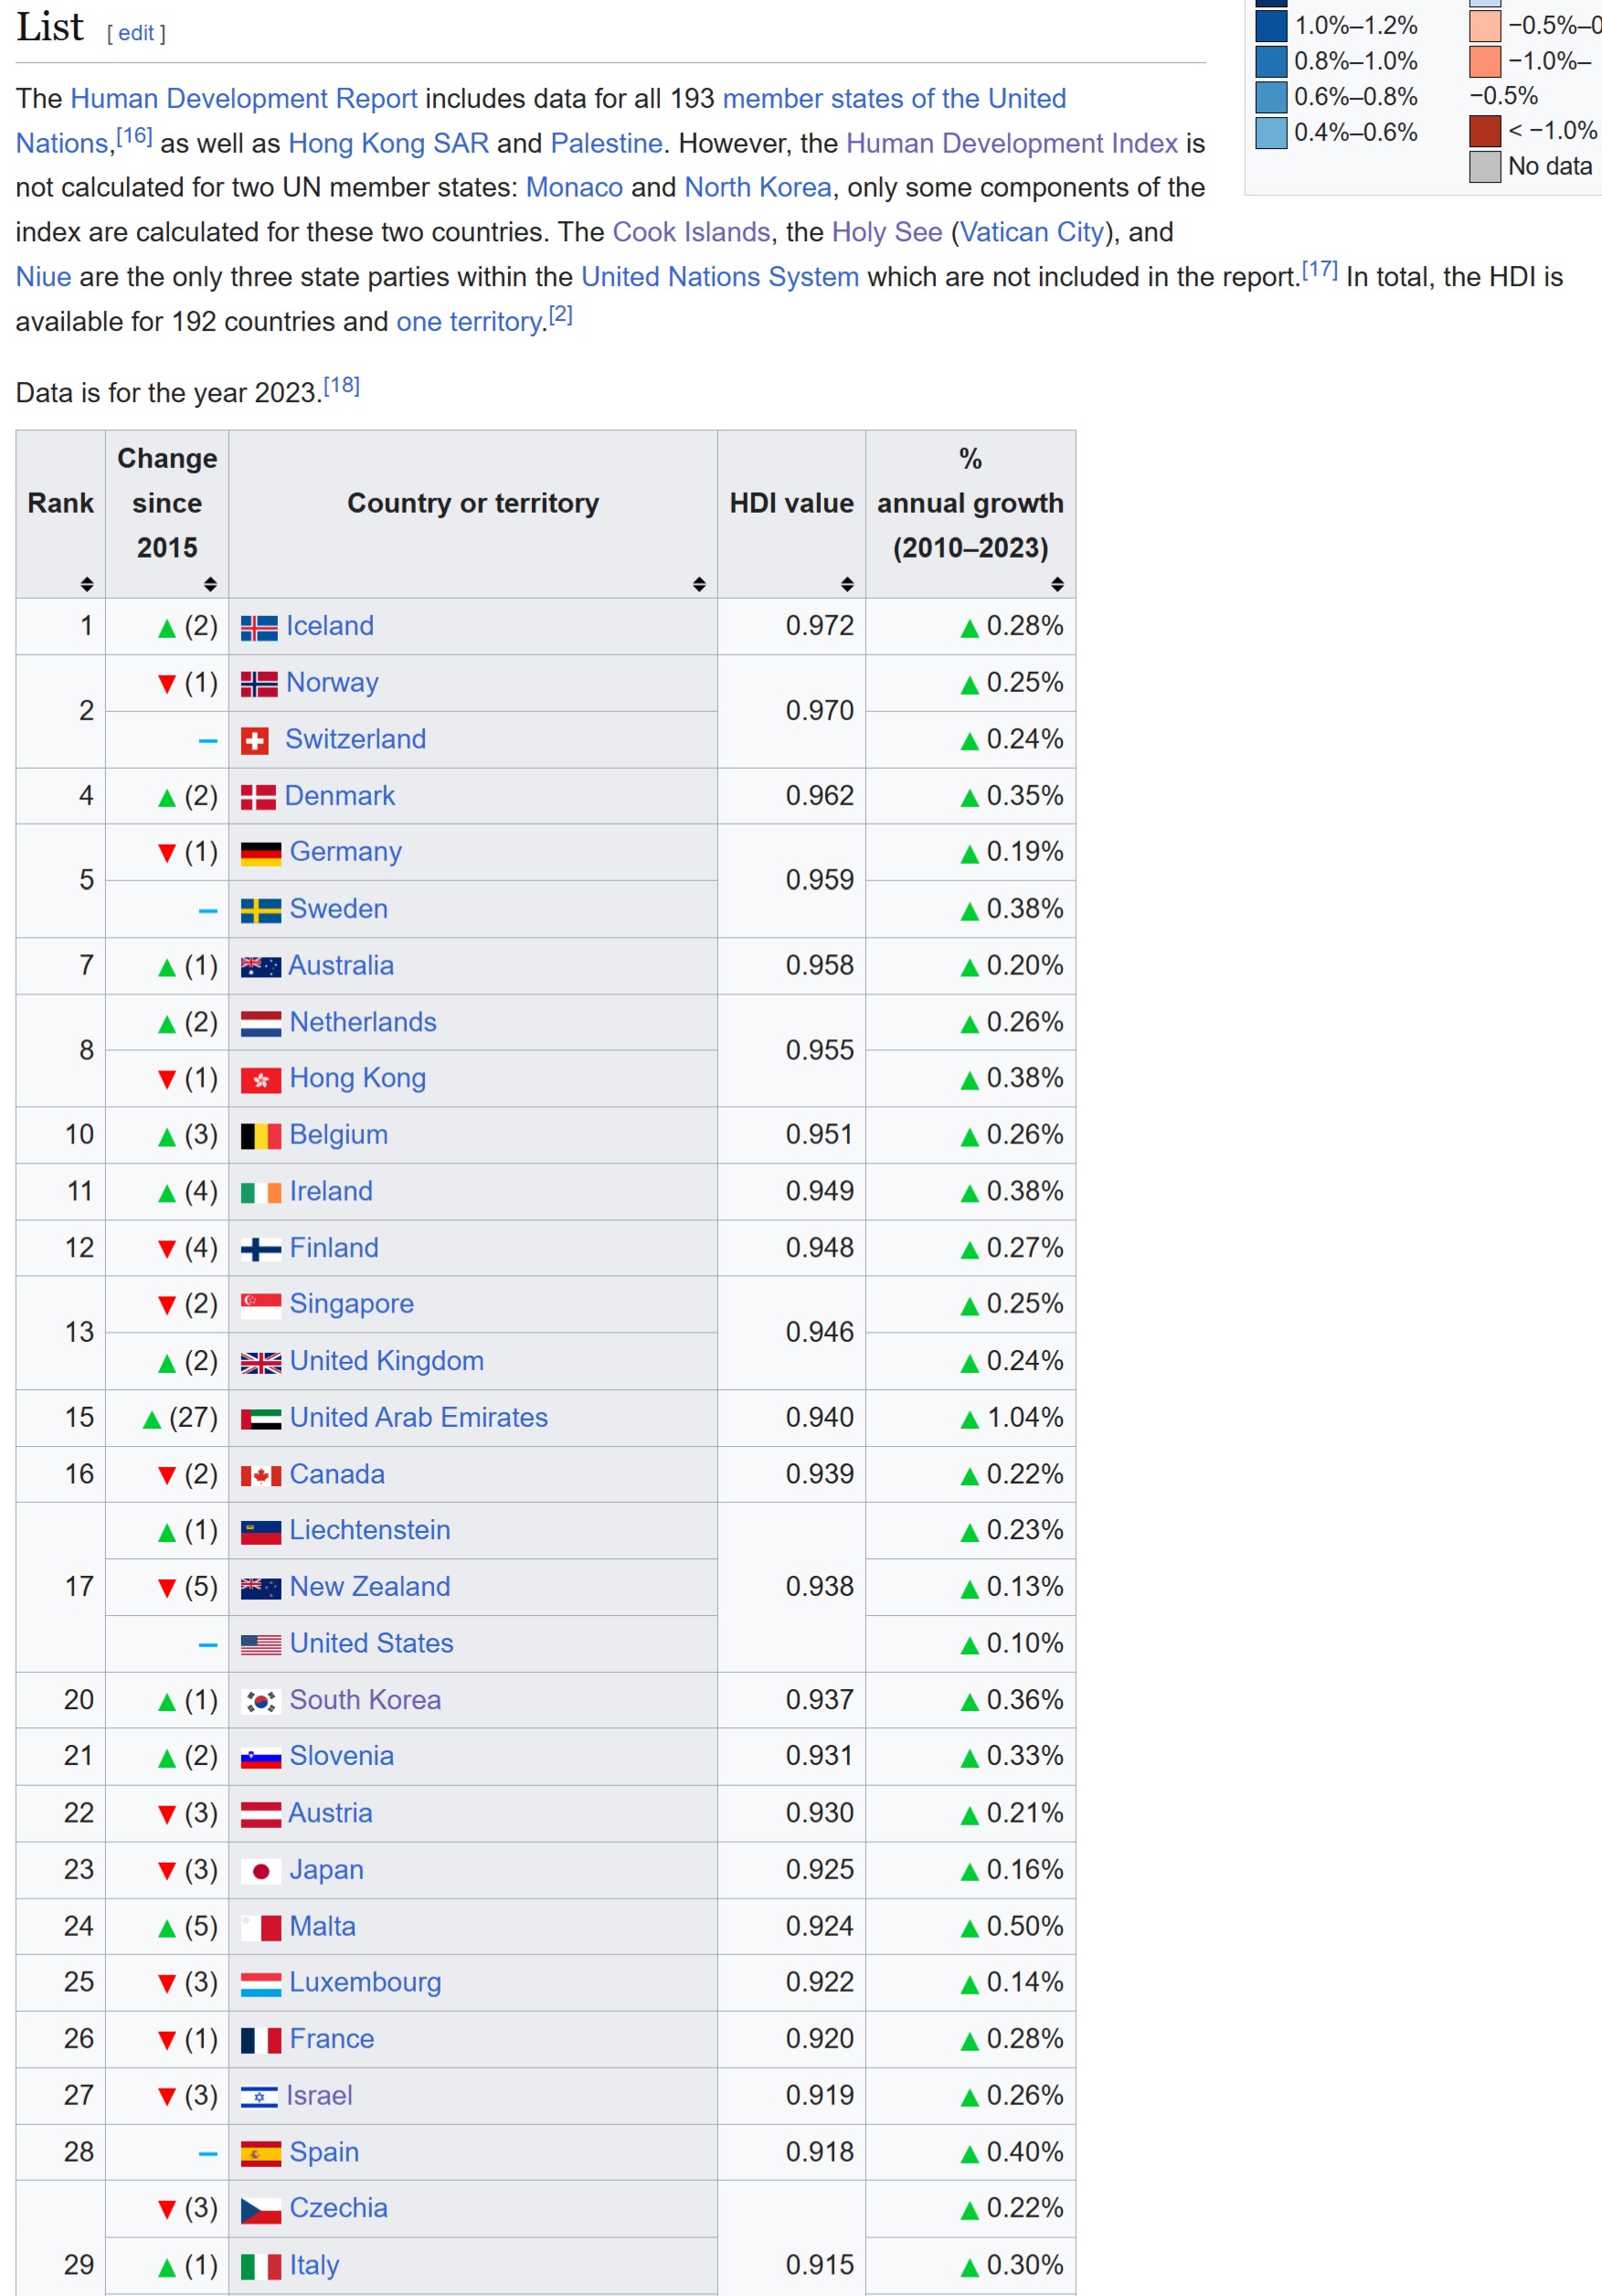Click the Slovenia flag icon
1602x2296 pixels.
coord(261,1758)
